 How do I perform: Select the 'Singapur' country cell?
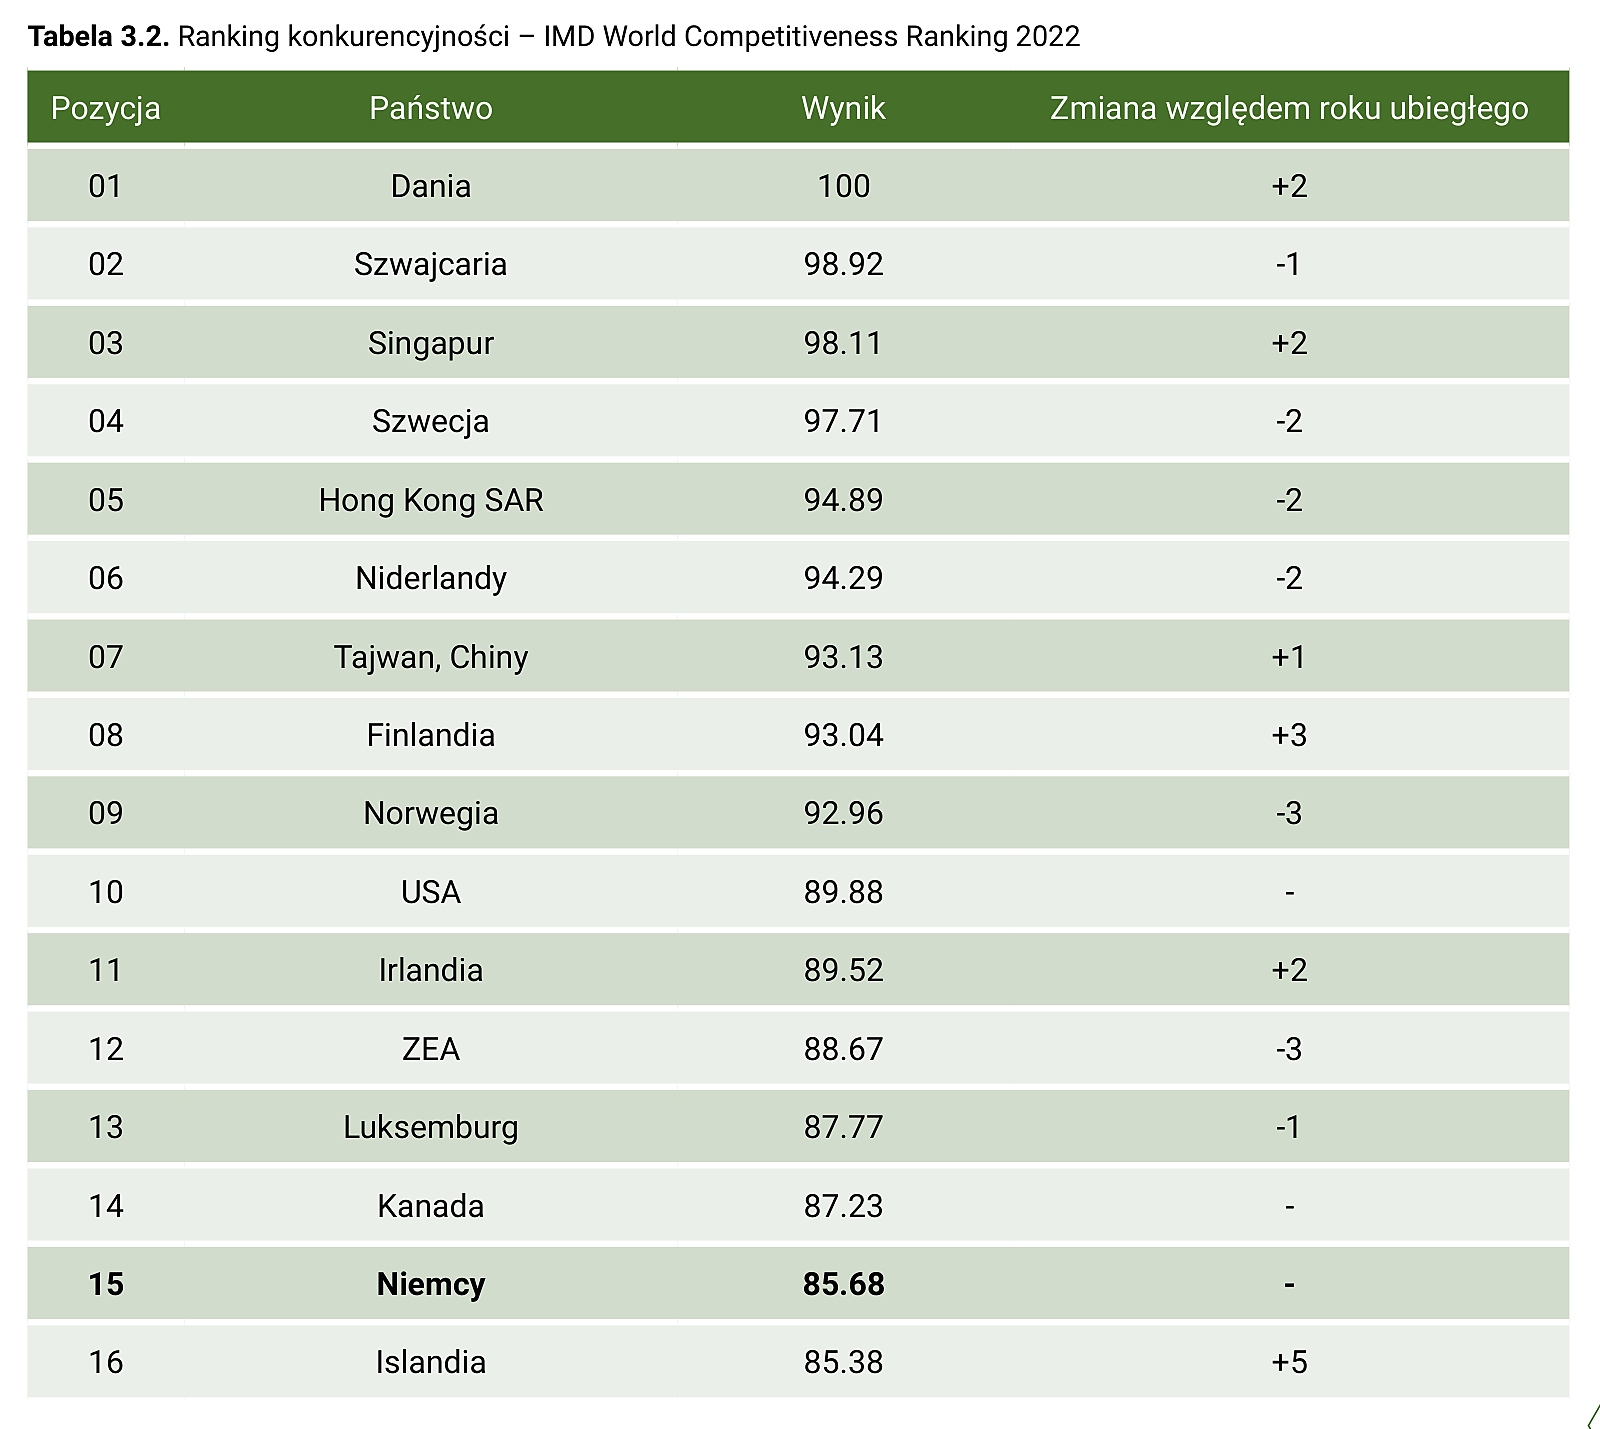click(431, 343)
